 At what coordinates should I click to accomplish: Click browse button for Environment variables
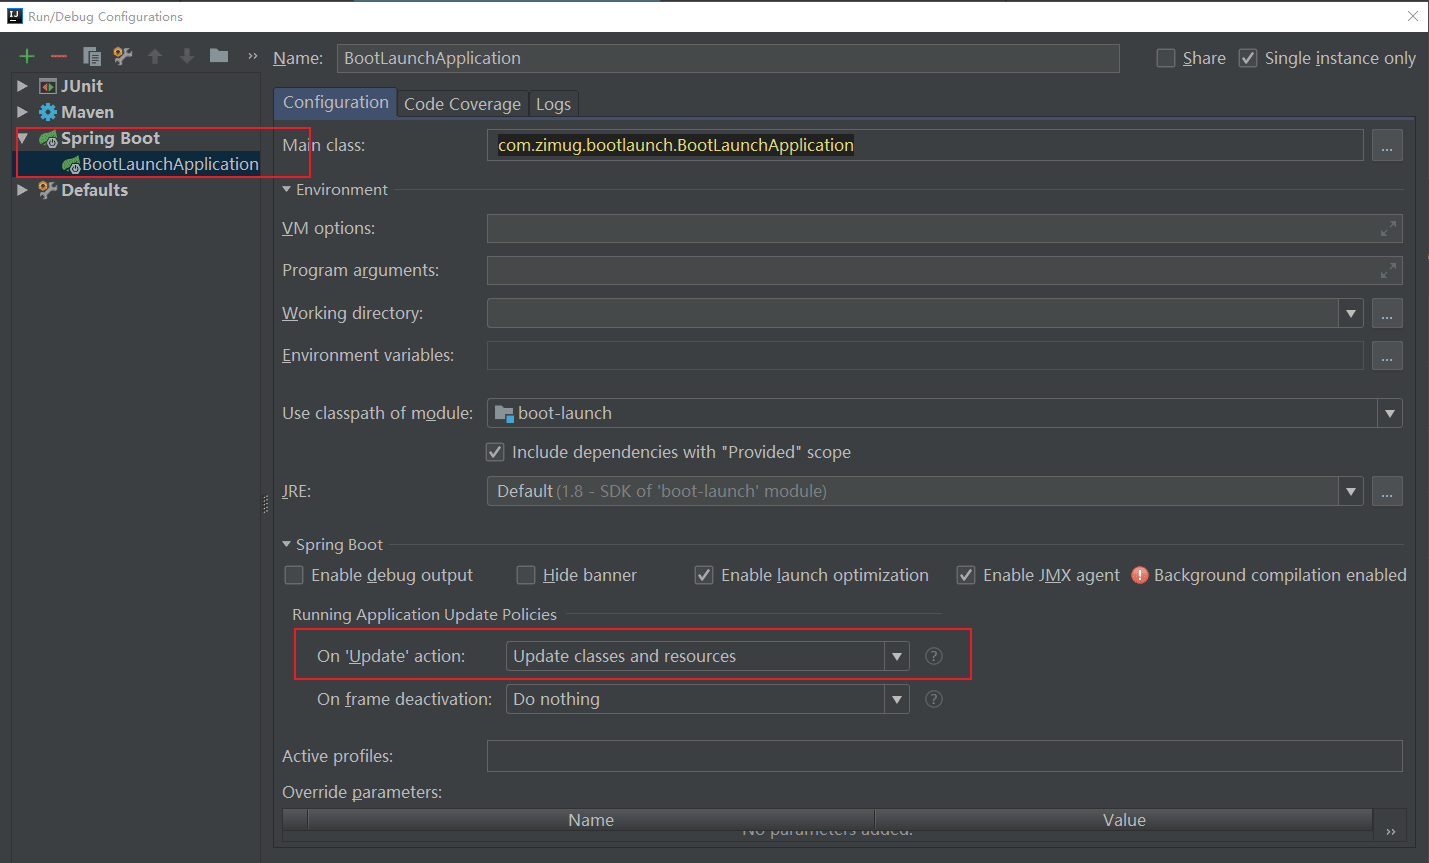coord(1387,356)
